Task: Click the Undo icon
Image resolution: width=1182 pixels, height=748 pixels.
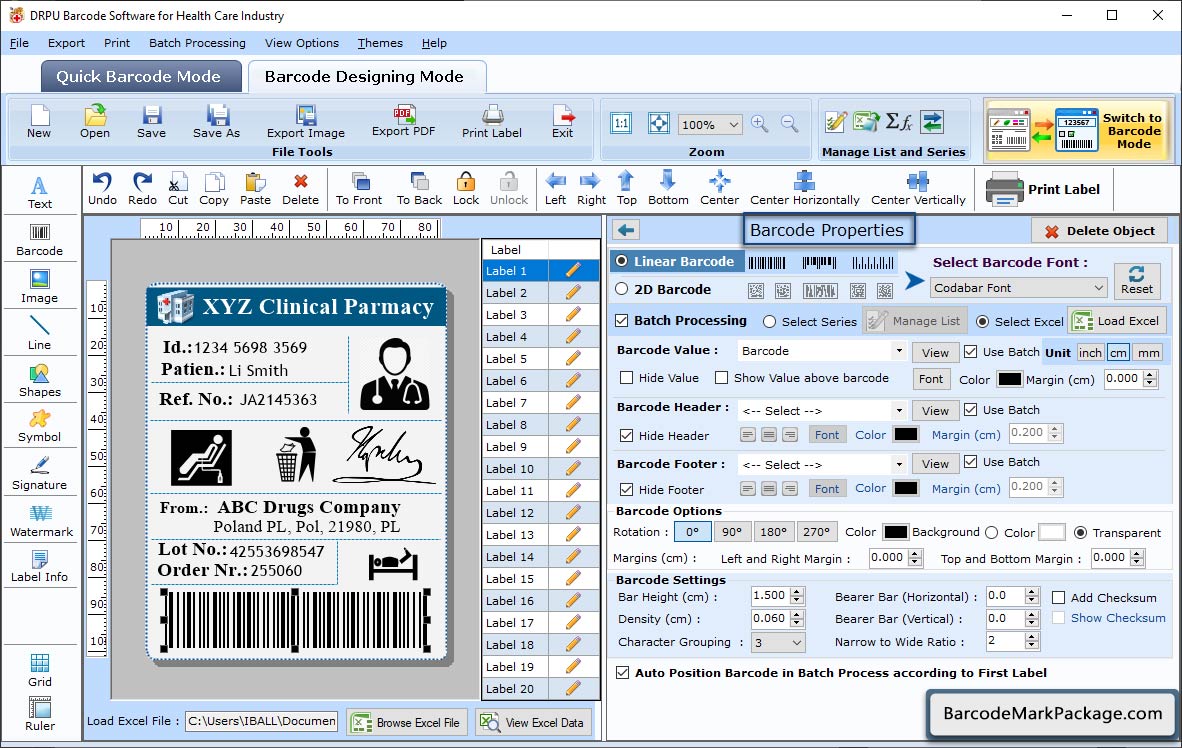Action: point(102,189)
